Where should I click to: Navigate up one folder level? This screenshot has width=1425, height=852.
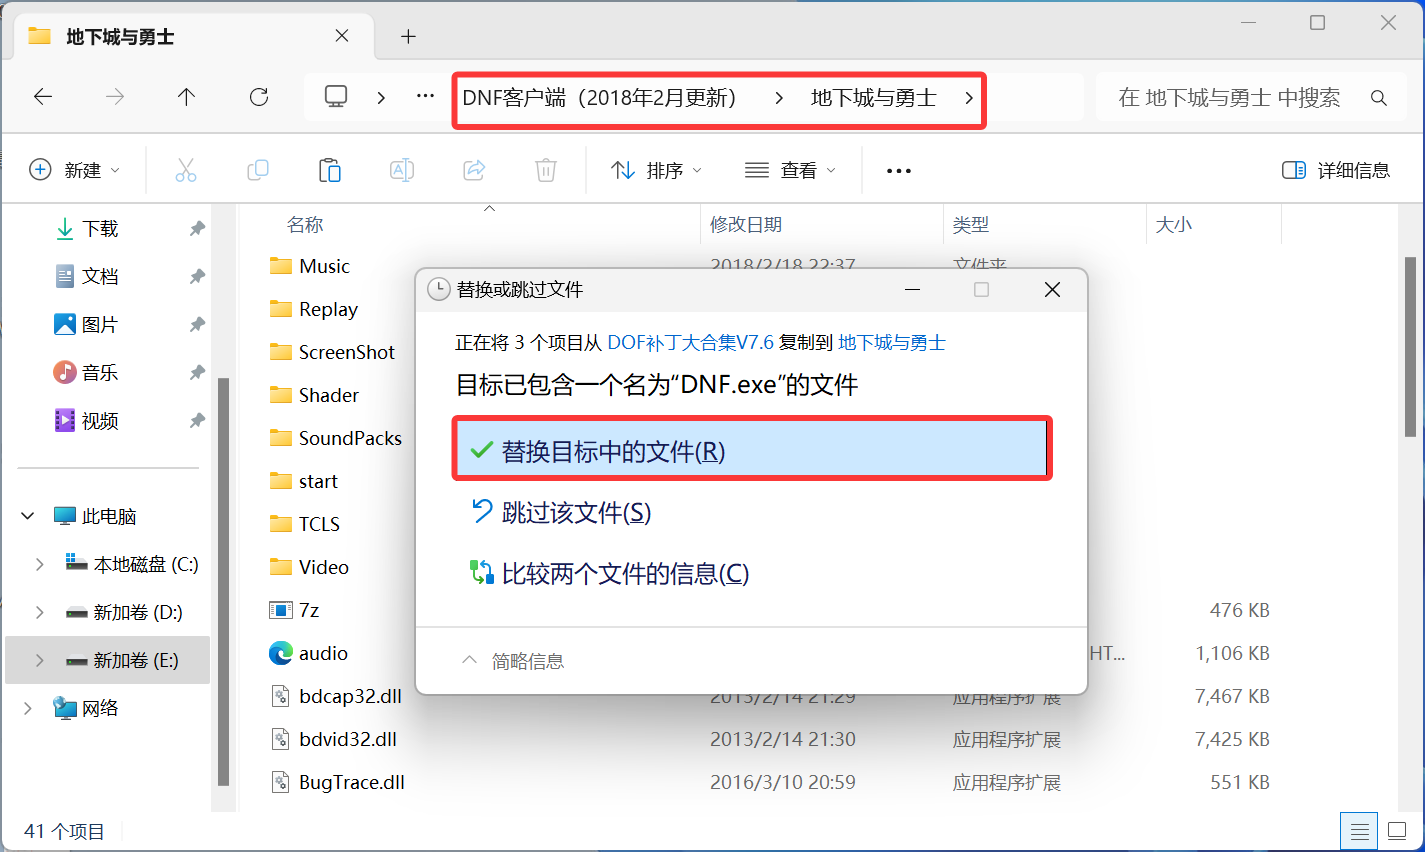186,96
